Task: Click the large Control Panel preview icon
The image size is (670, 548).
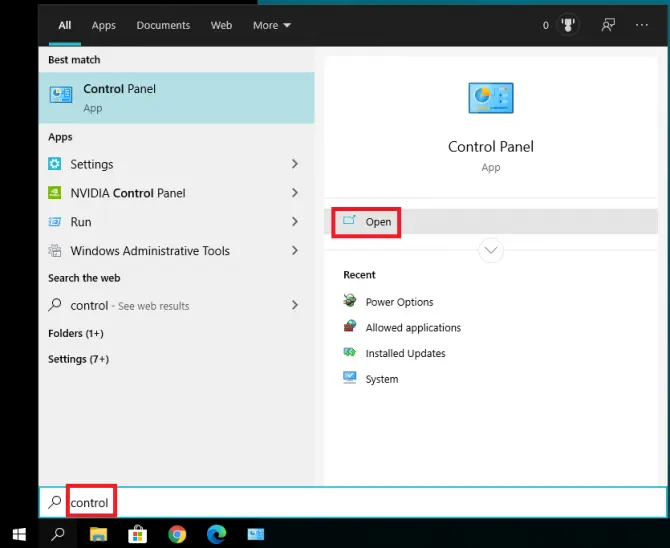Action: pyautogui.click(x=491, y=98)
